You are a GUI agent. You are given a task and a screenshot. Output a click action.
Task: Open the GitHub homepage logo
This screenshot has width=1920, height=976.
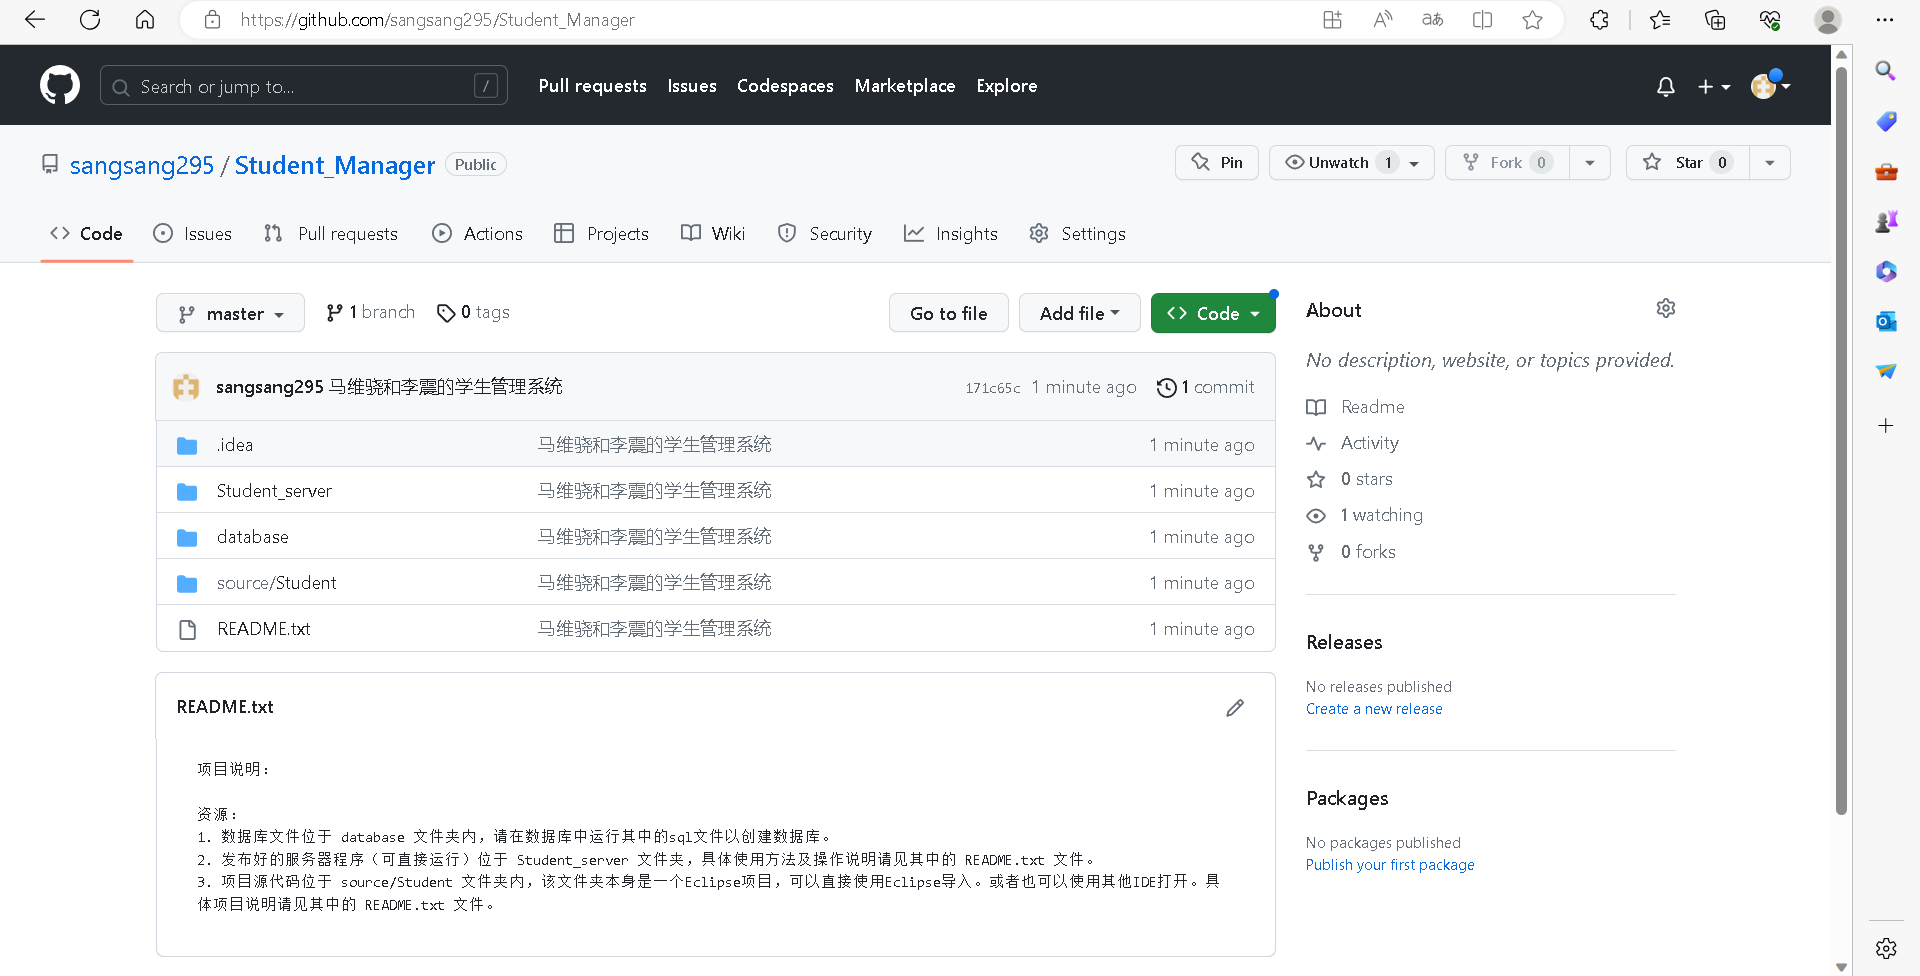point(60,86)
